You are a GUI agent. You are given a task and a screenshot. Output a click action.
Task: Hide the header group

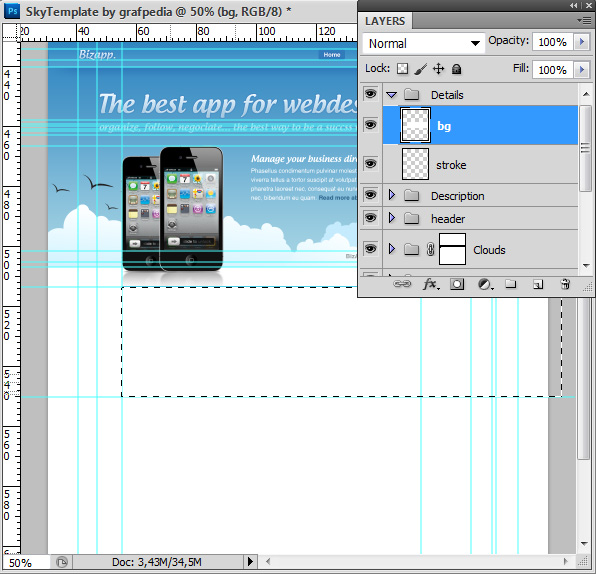point(371,218)
